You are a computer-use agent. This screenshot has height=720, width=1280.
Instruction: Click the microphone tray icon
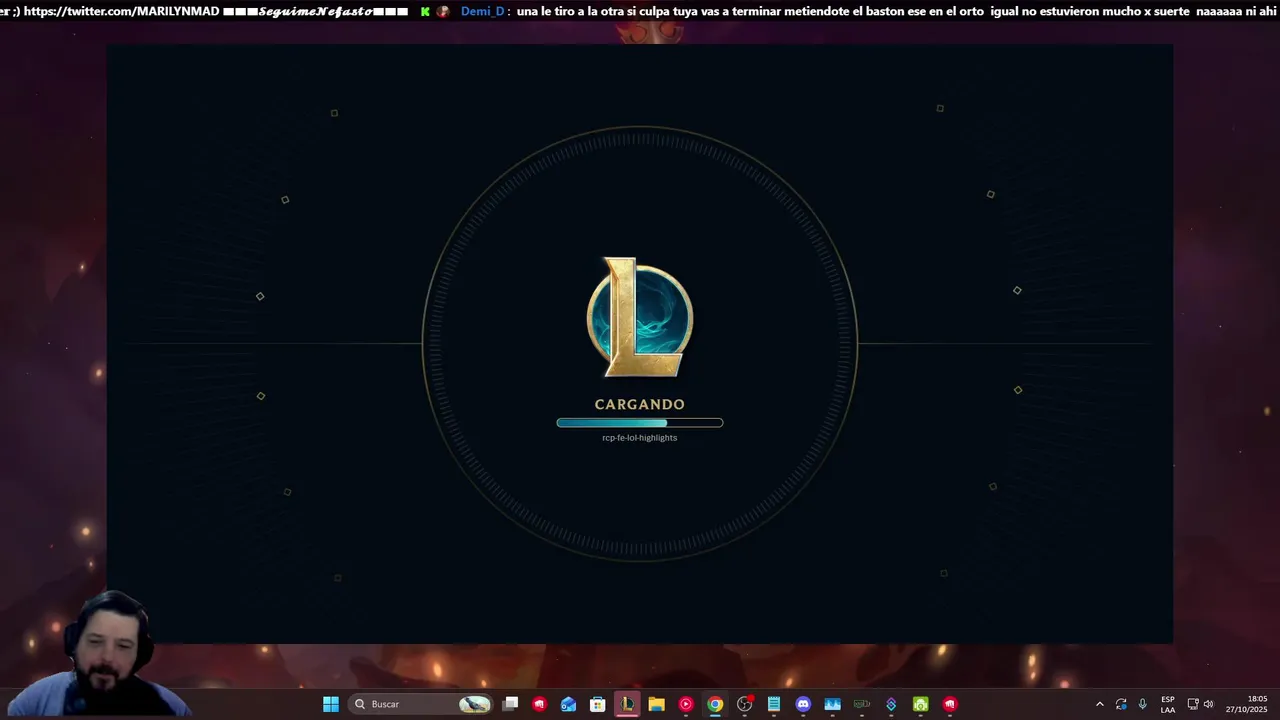(1142, 704)
